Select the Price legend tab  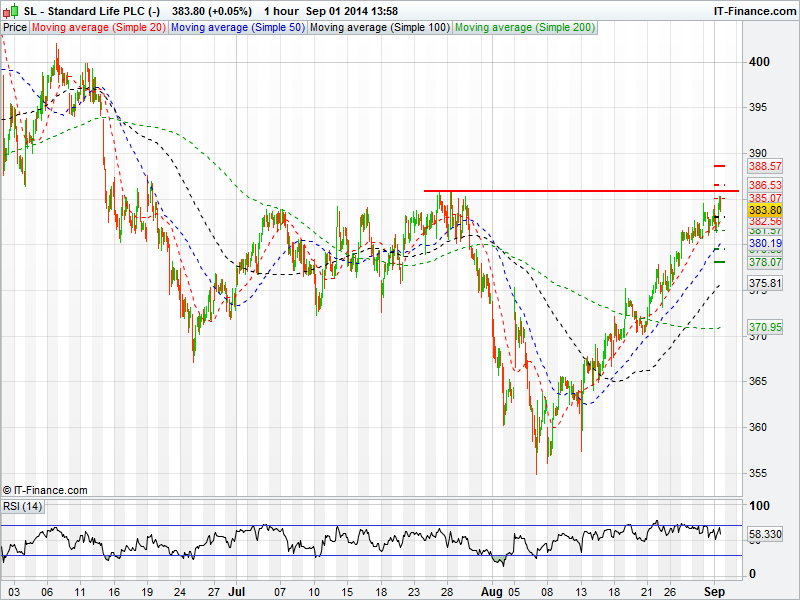15,28
